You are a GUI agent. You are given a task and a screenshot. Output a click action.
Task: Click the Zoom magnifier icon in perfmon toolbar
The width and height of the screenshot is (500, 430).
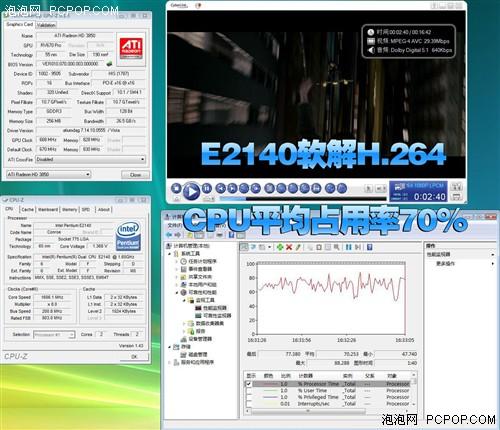[337, 247]
